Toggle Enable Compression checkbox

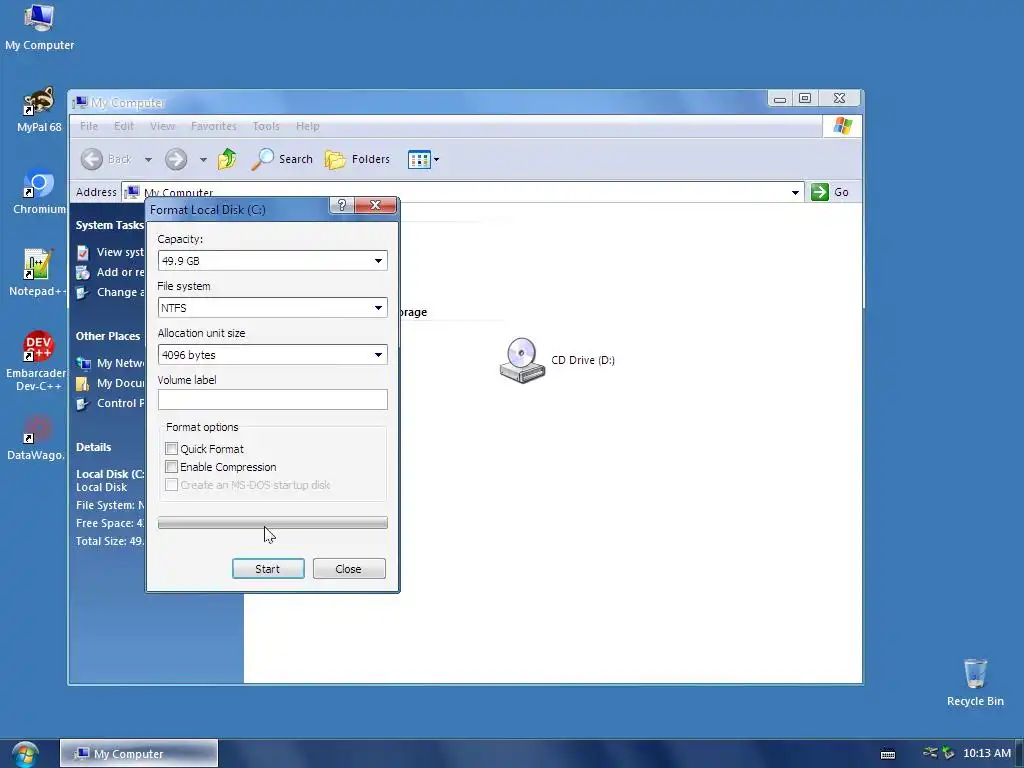point(171,467)
